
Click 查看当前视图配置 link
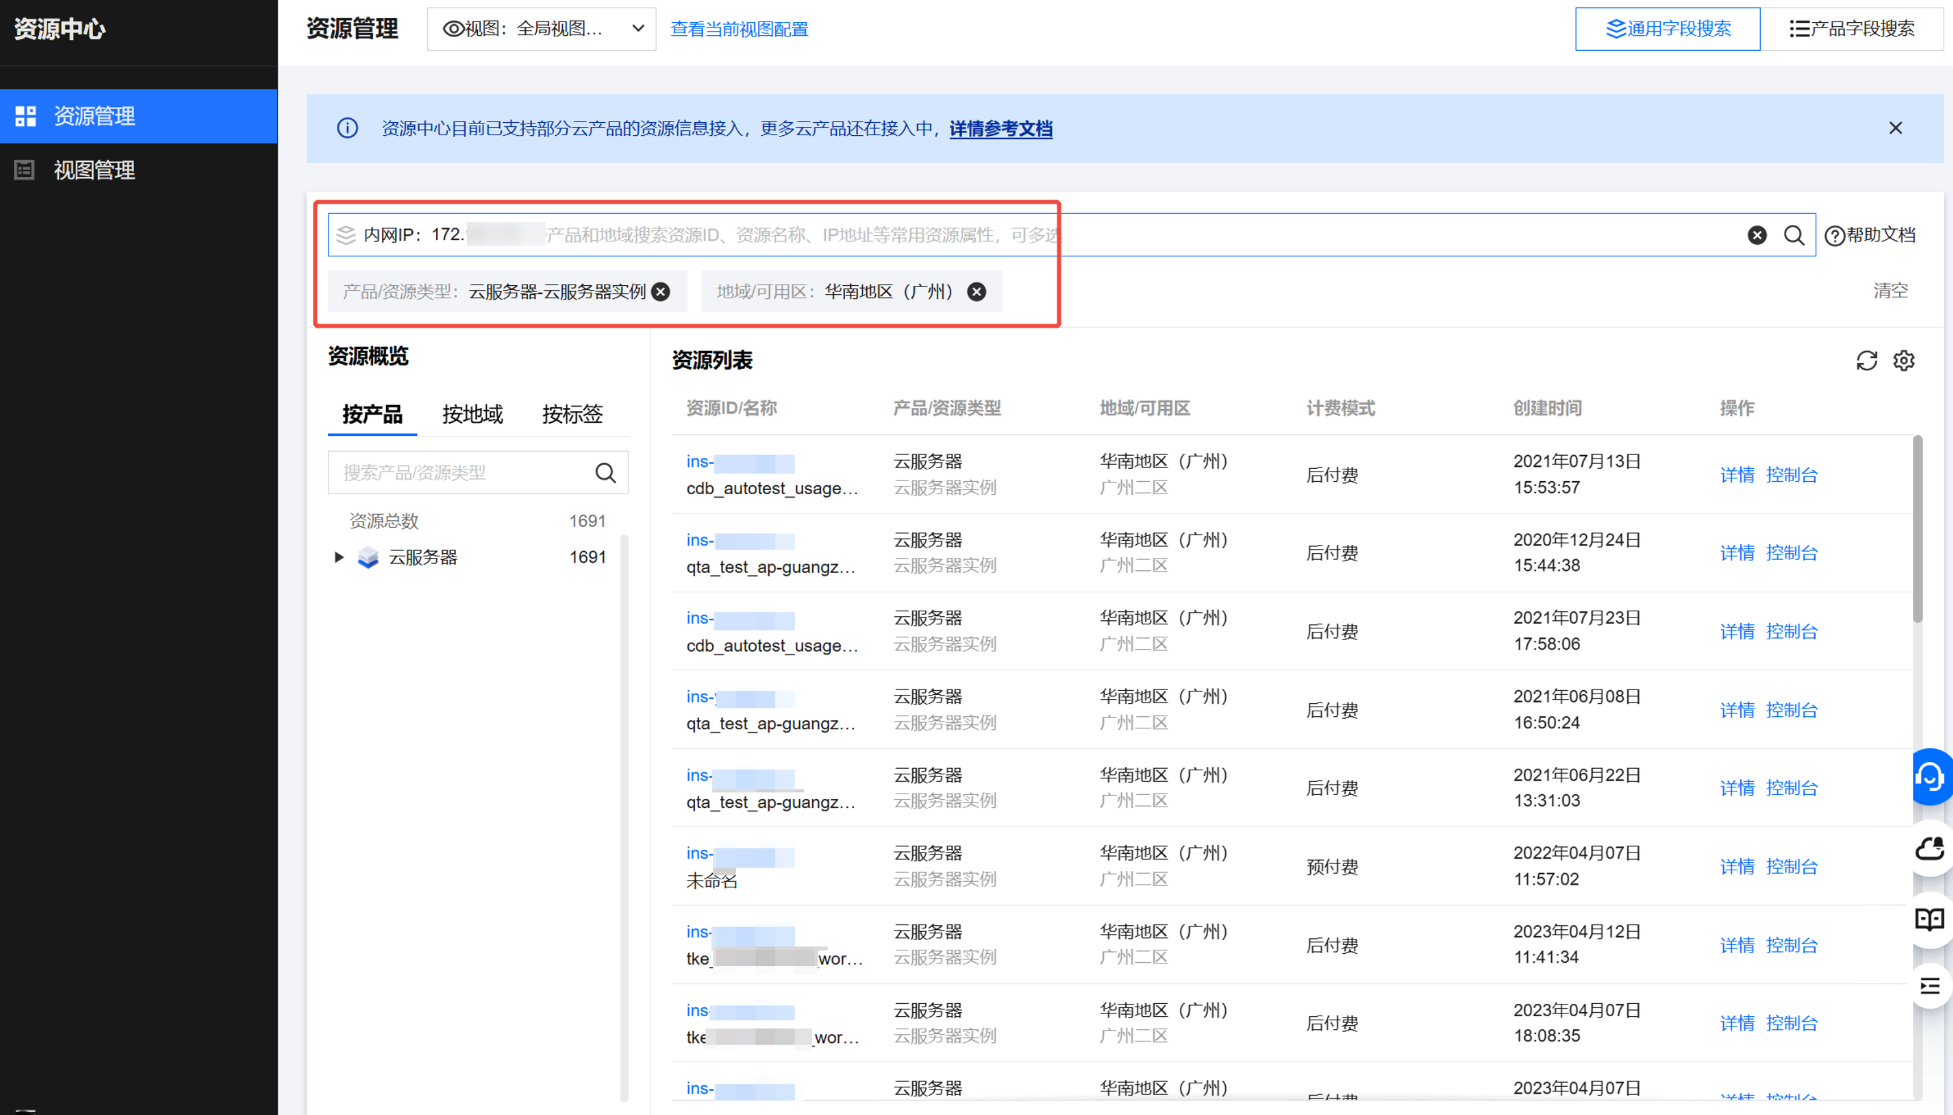(739, 29)
